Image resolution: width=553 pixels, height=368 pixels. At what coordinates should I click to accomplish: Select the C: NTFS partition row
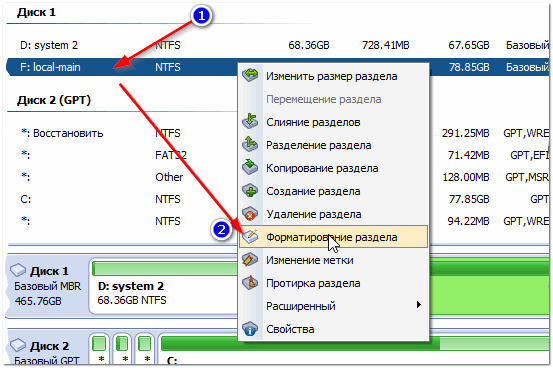tap(278, 199)
